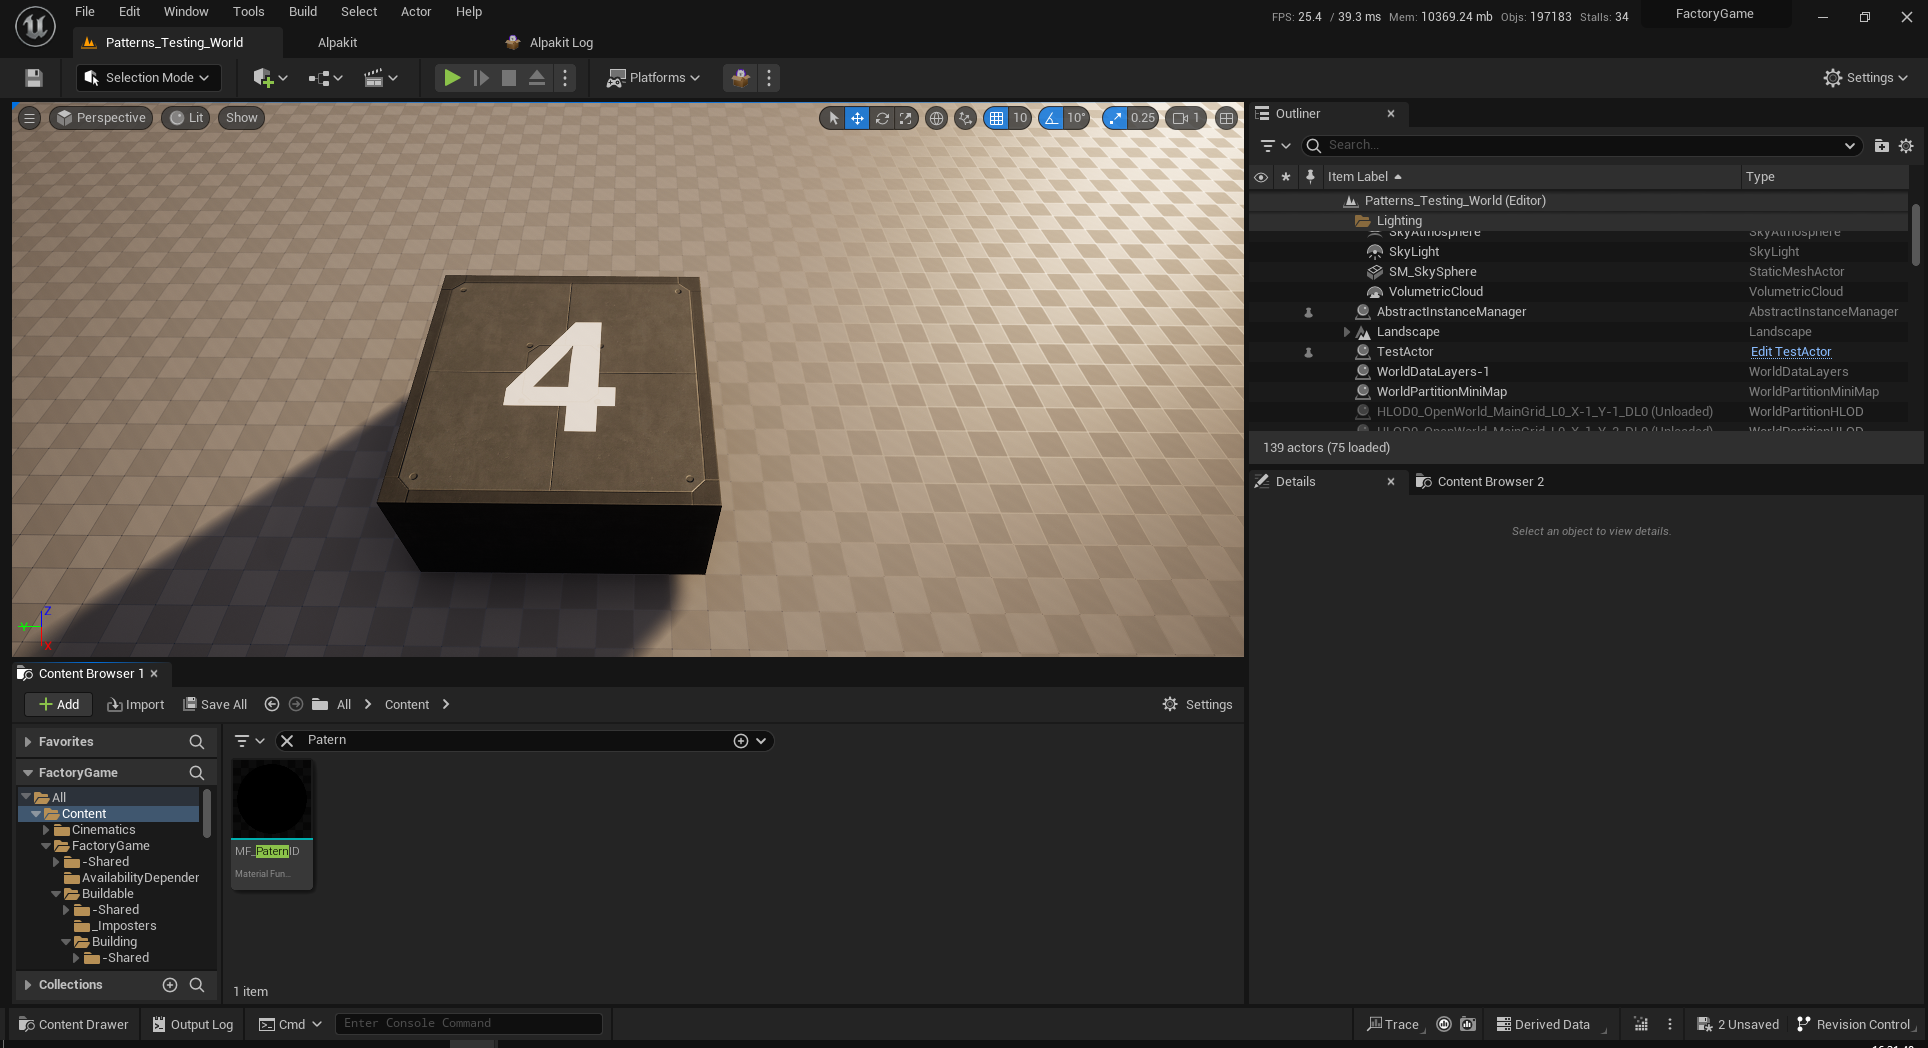
Task: Select the viewport select-objects tool
Action: tap(833, 118)
